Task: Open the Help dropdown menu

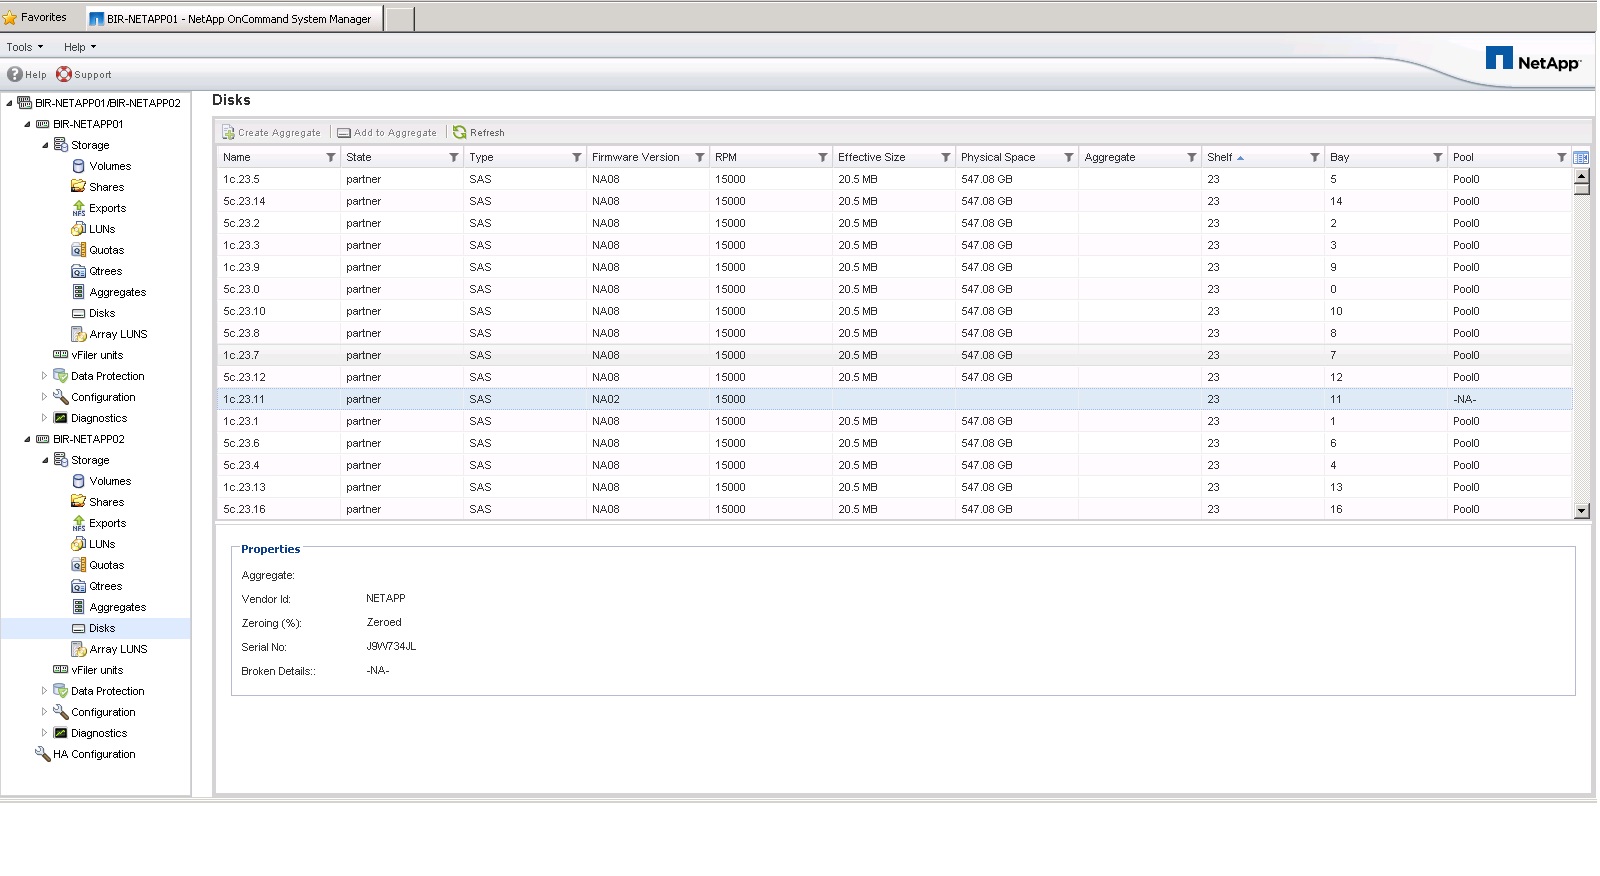Action: tap(80, 47)
